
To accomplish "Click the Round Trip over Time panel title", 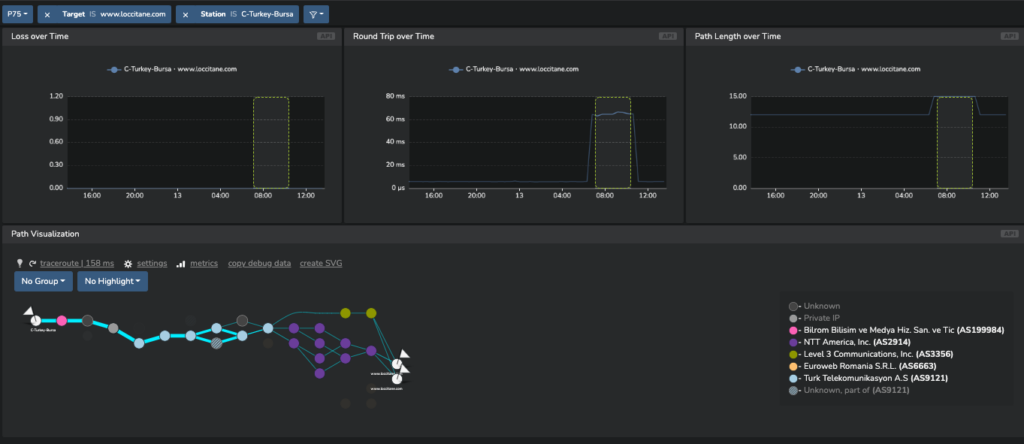I will (394, 37).
